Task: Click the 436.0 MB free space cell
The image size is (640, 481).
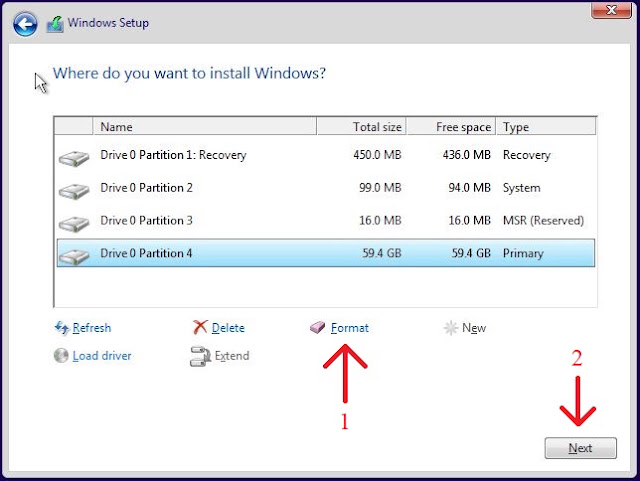Action: point(467,155)
